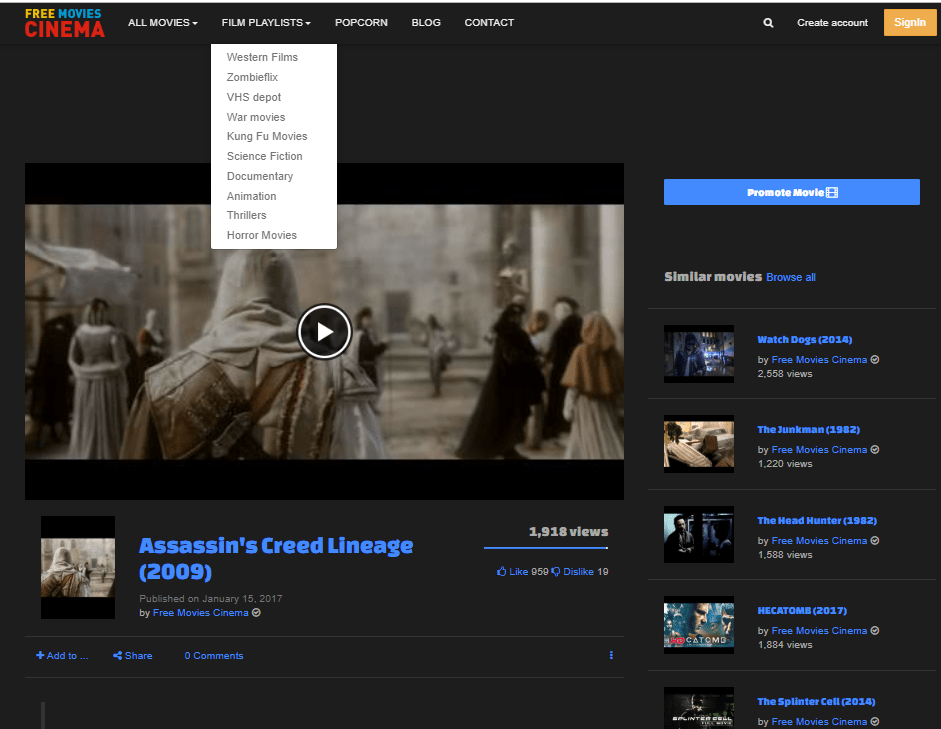Click the plus icon beside Add to
The image size is (941, 729).
(40, 655)
